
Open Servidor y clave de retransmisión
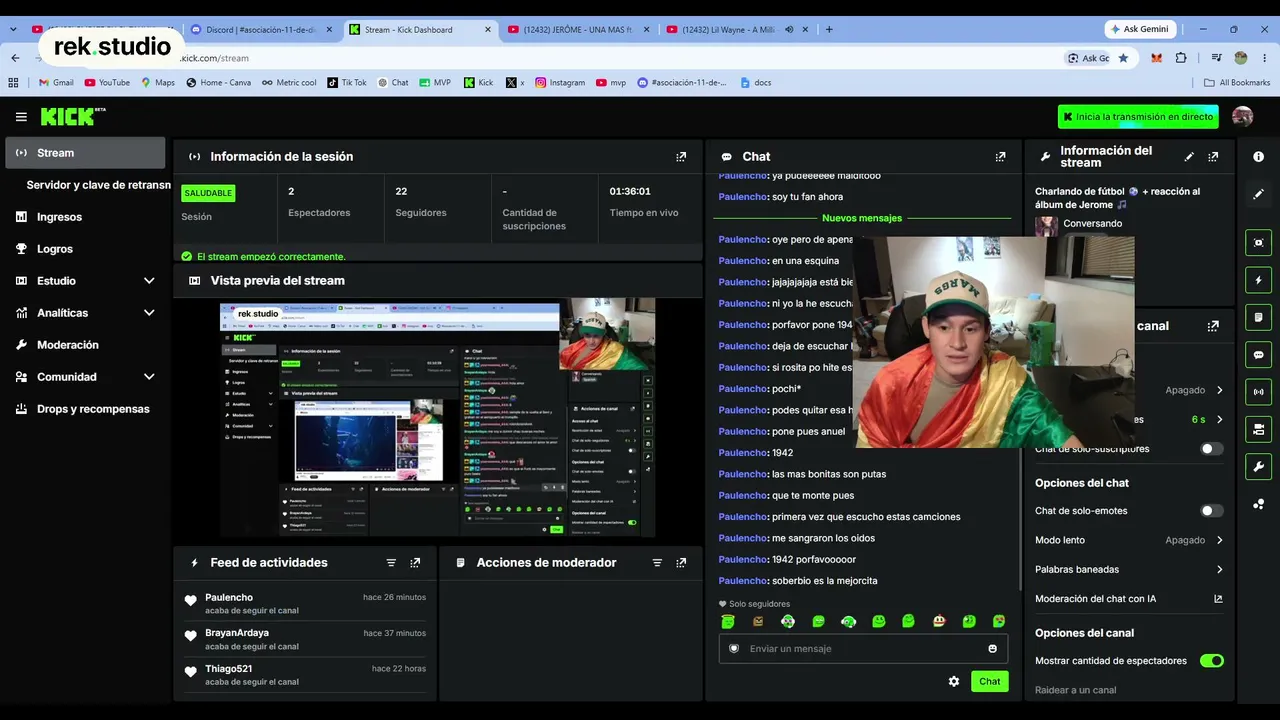coord(98,185)
